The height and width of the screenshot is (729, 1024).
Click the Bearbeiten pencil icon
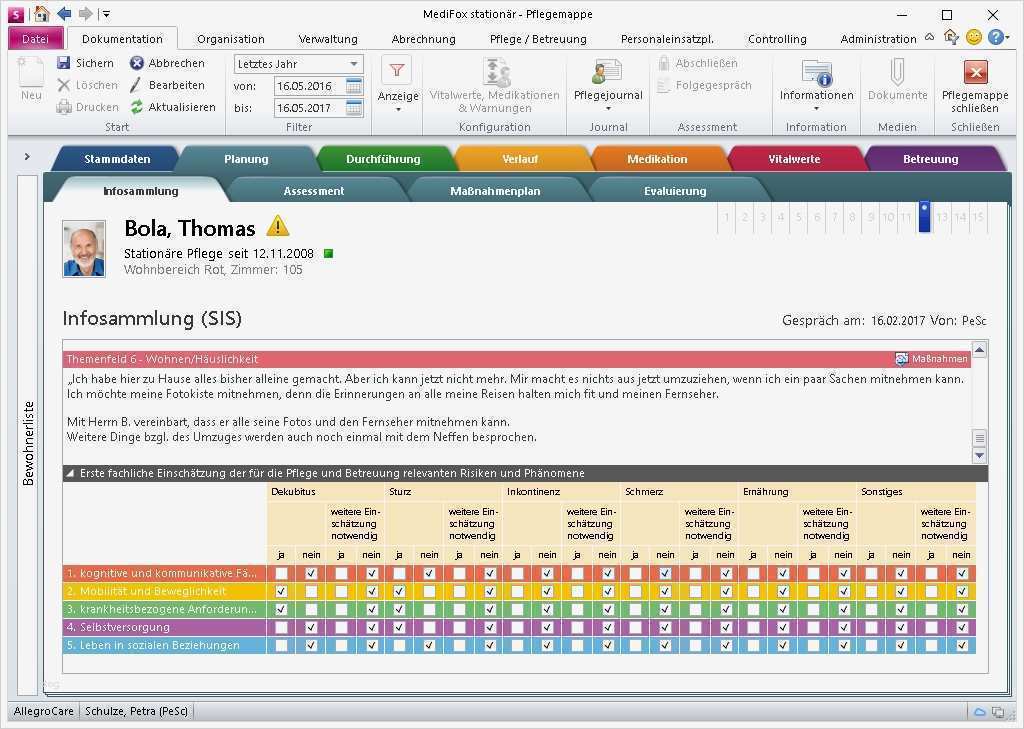click(x=136, y=85)
